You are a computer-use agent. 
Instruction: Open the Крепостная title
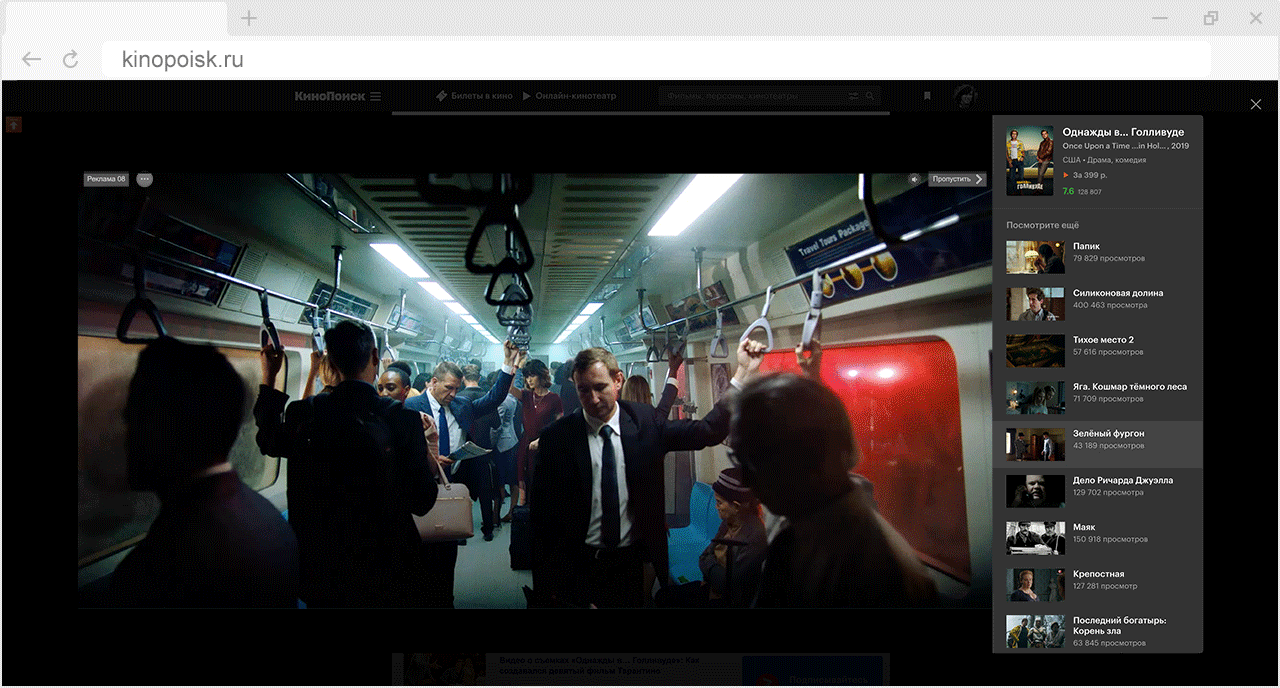(x=1099, y=574)
